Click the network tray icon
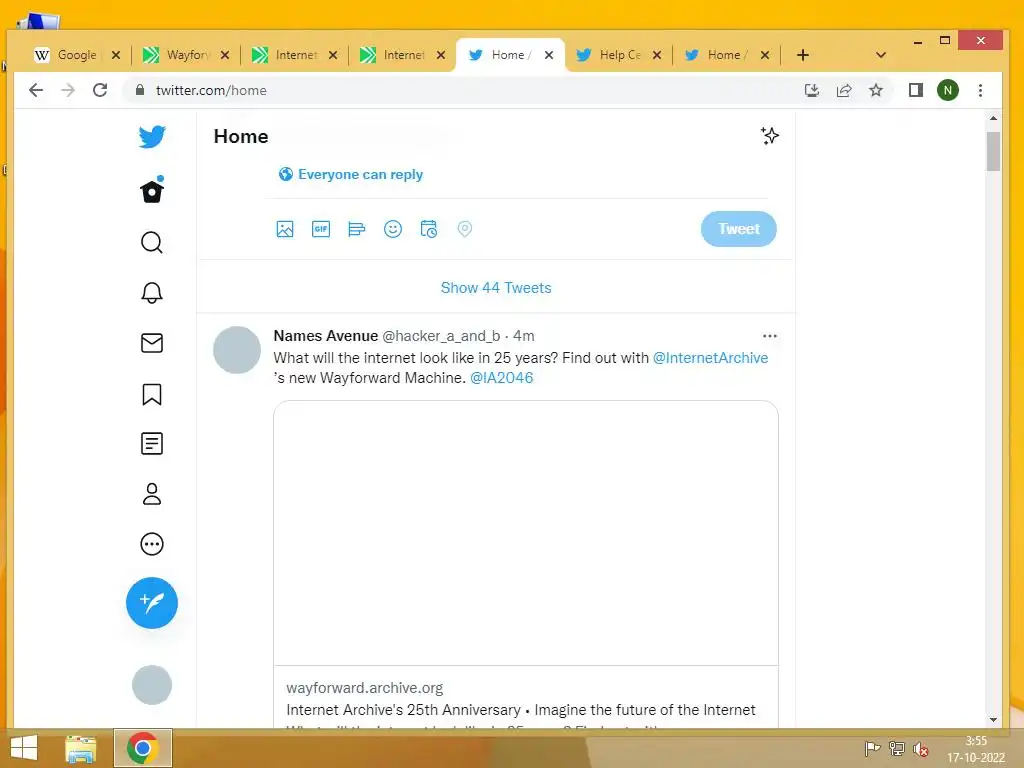The image size is (1024, 768). (x=897, y=748)
